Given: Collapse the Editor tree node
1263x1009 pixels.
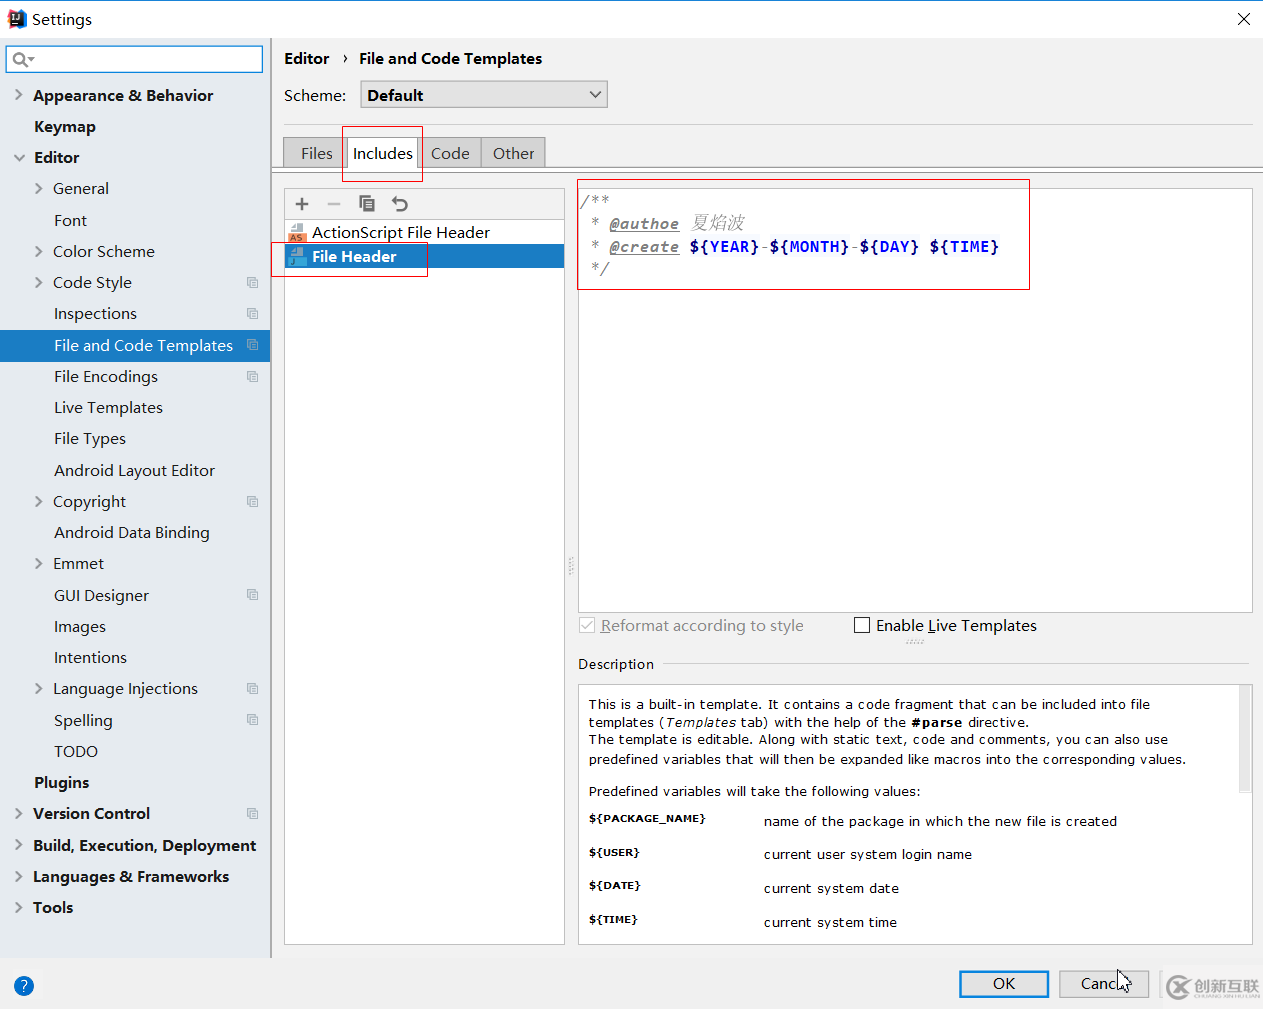Looking at the screenshot, I should click(x=19, y=158).
